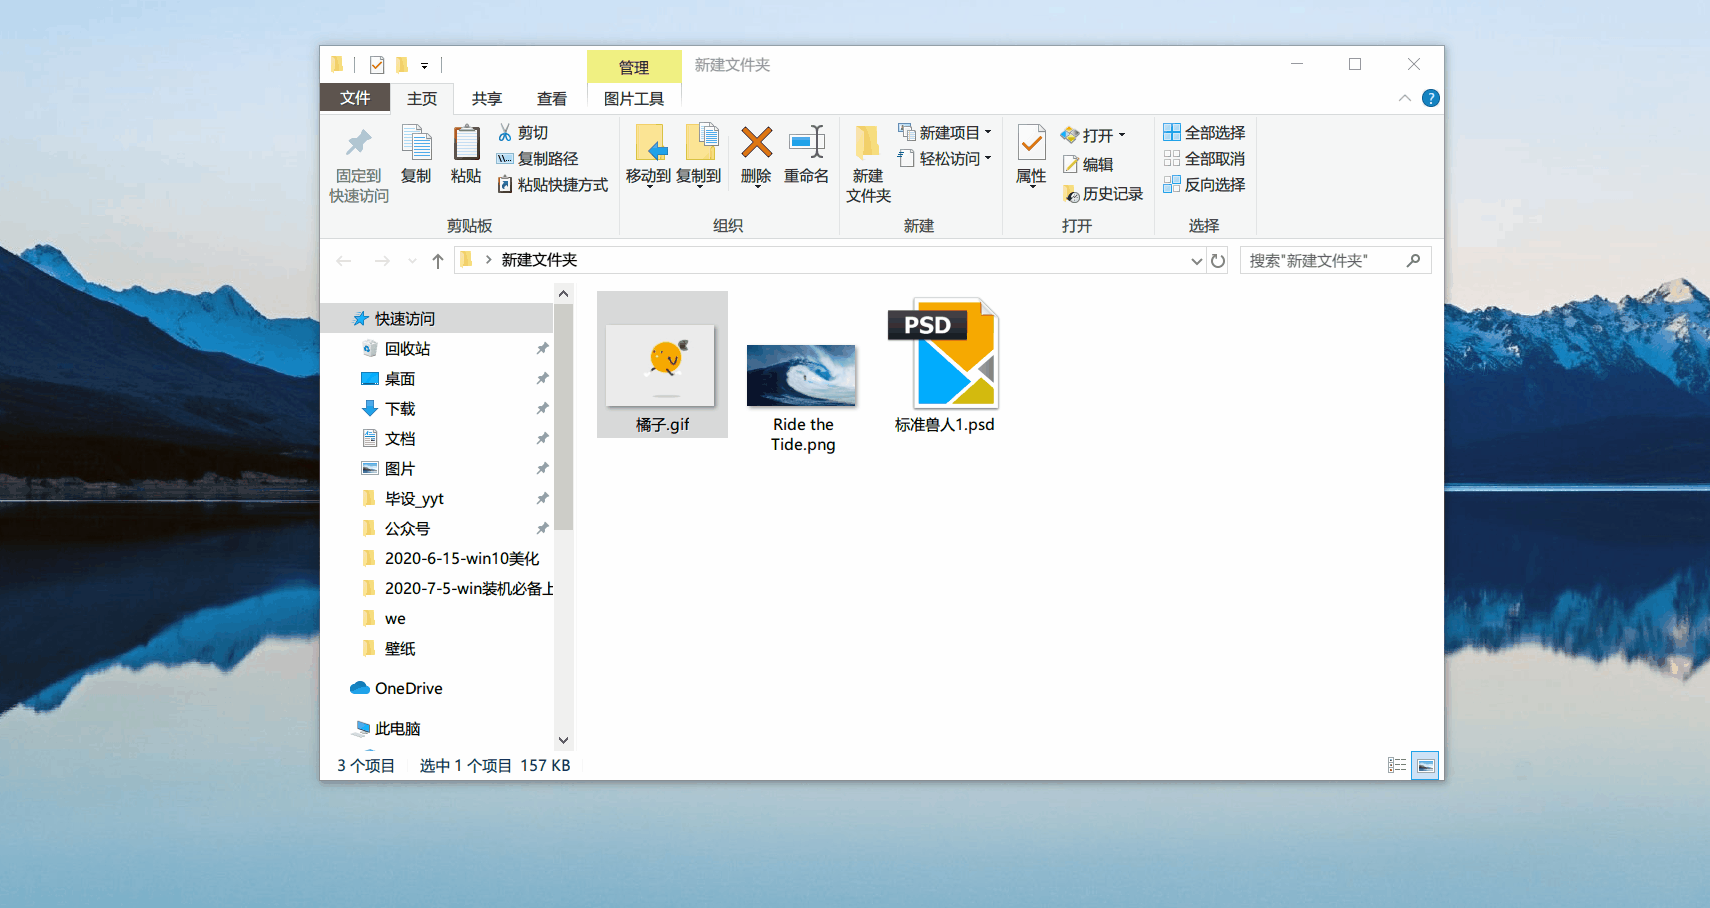
Task: Open the 文件 menu
Action: click(x=355, y=98)
